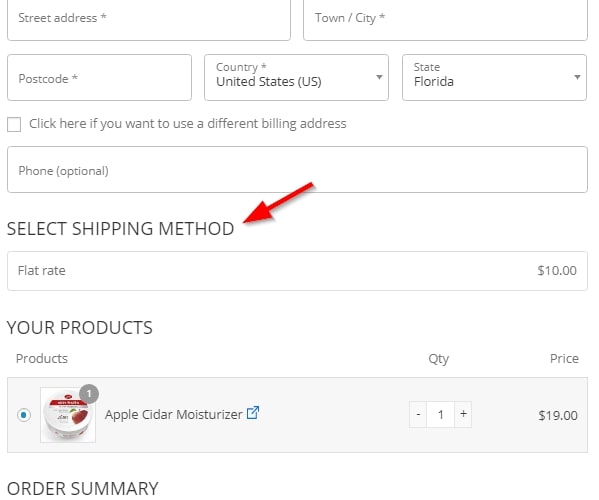Focus the Street address field

(149, 19)
